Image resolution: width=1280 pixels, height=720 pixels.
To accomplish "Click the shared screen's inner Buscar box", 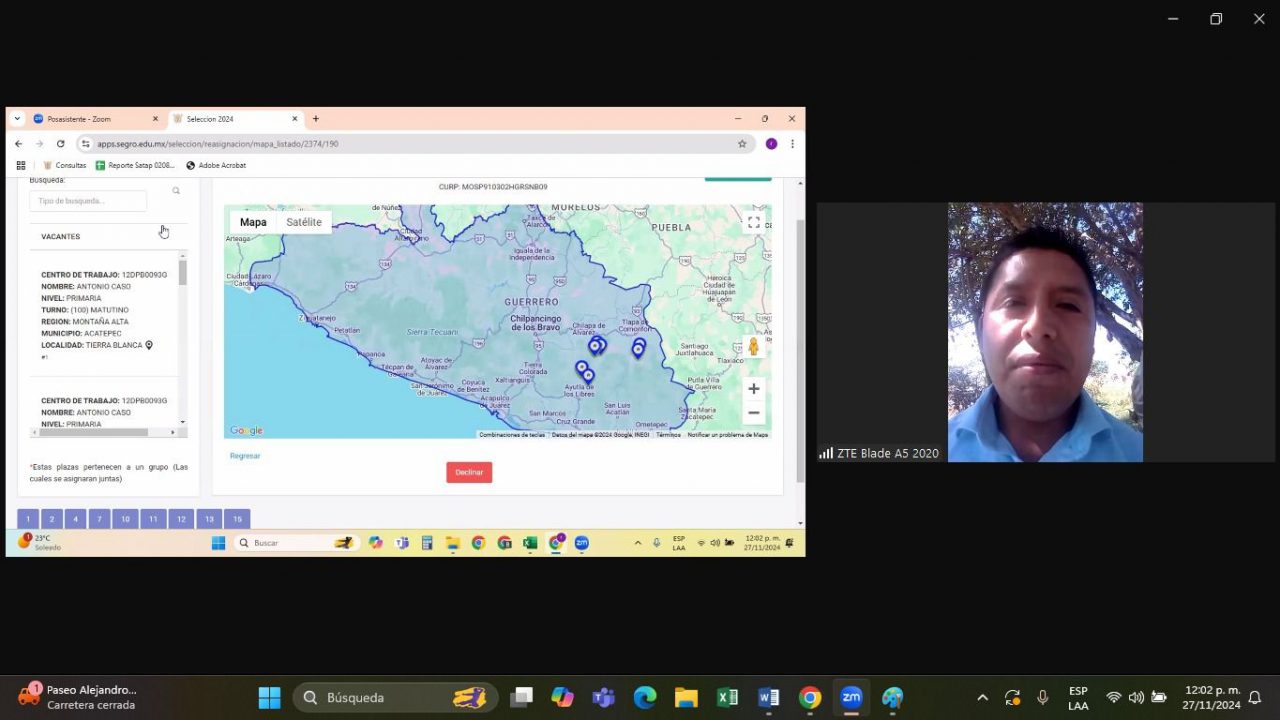I will point(295,543).
